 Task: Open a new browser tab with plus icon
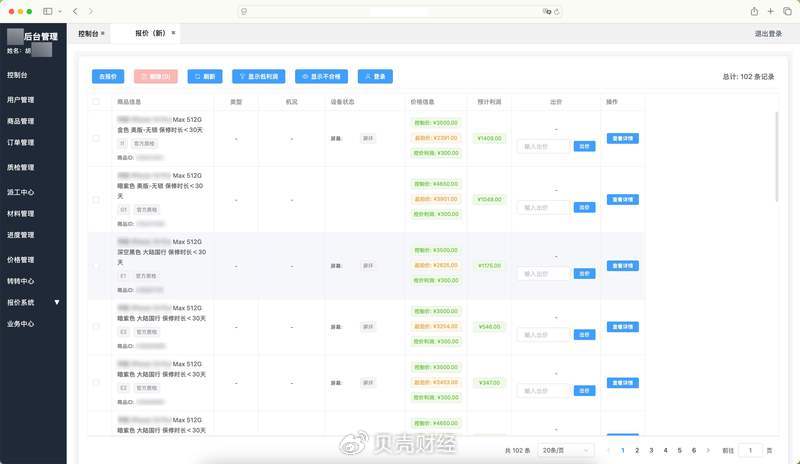pyautogui.click(x=771, y=10)
